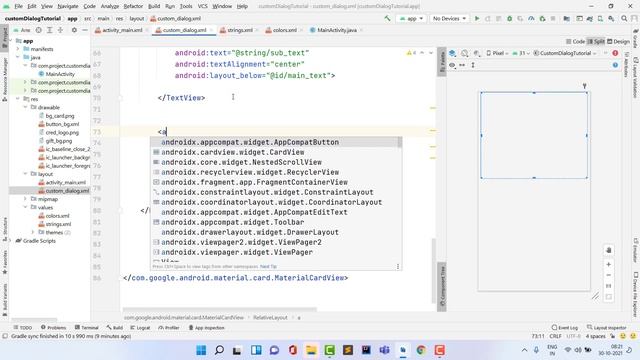Toggle the Resource Manager side panel
The height and width of the screenshot is (360, 640).
point(4,79)
